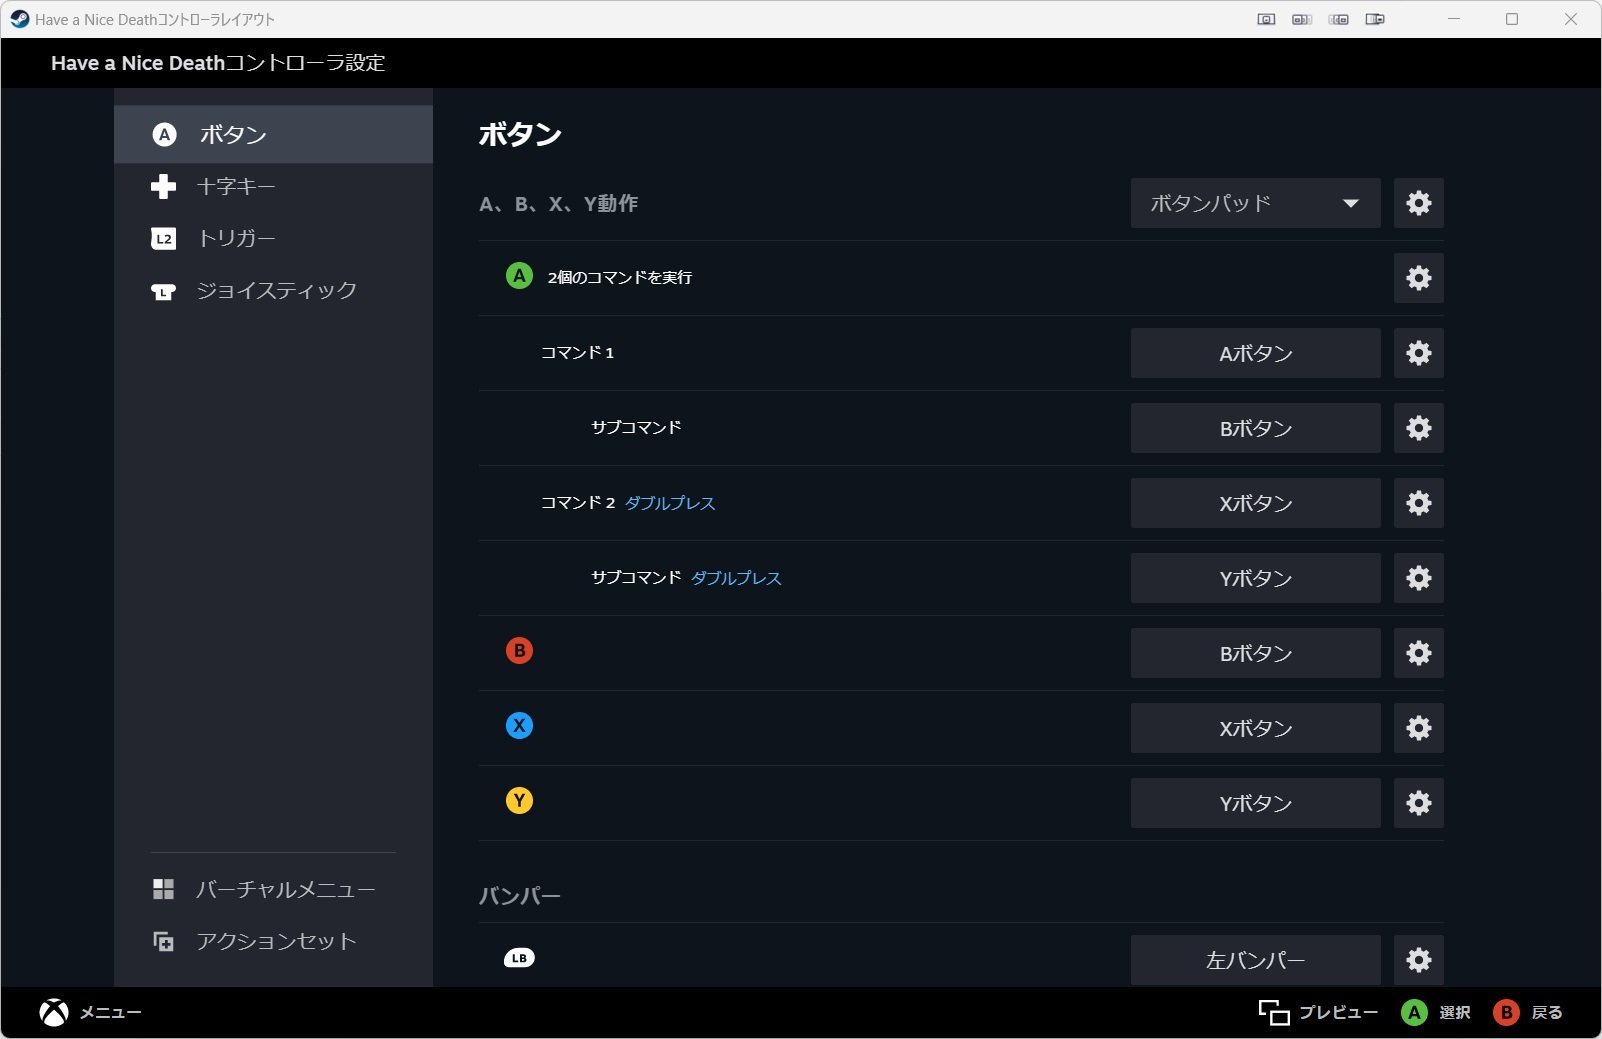Click バンパー section heading

tap(520, 895)
